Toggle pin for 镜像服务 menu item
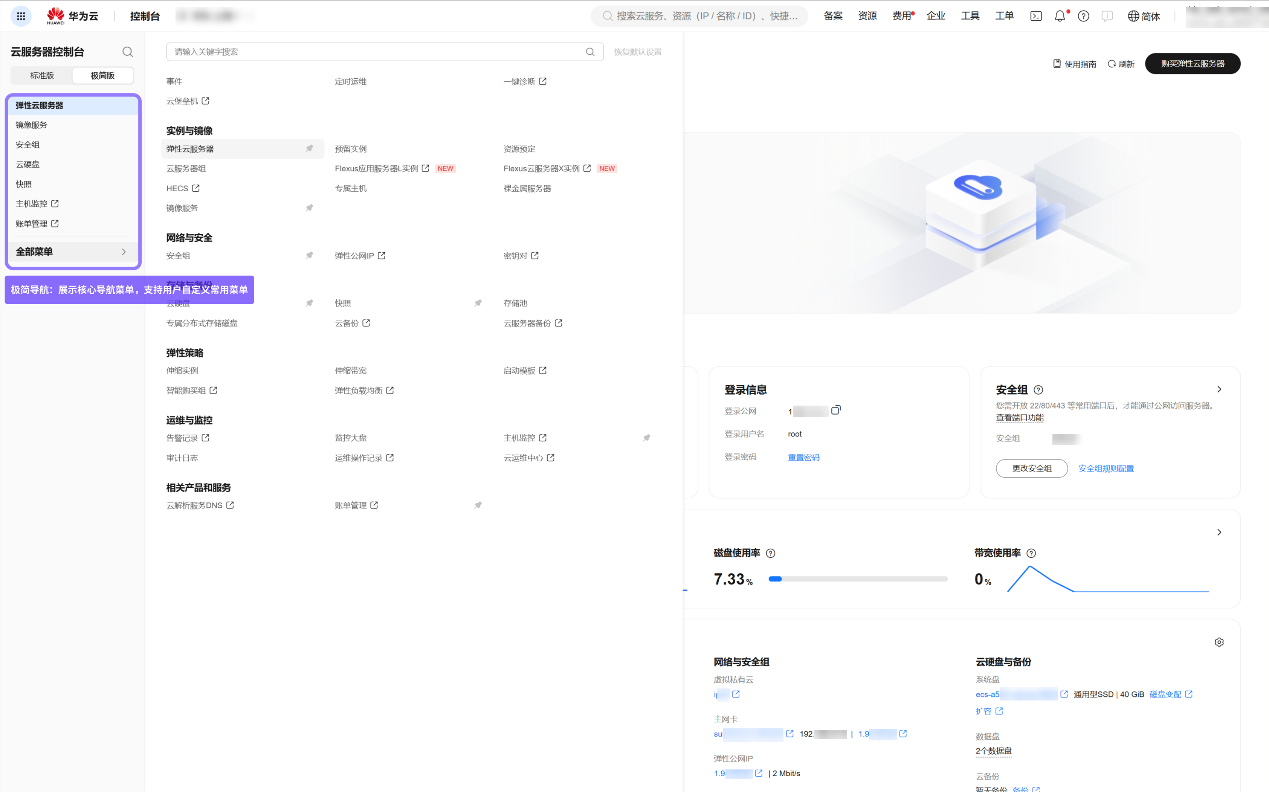This screenshot has height=792, width=1269. click(x=309, y=208)
